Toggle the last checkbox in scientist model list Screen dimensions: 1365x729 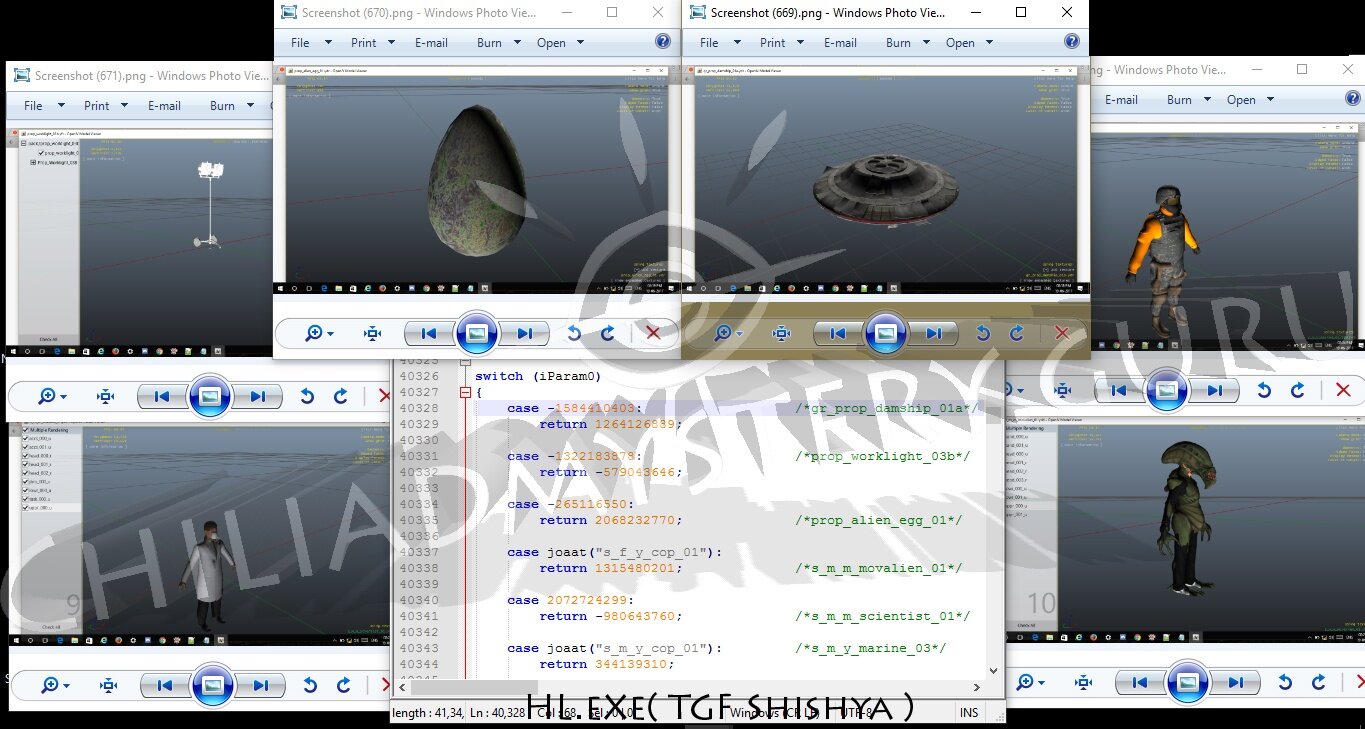pos(26,508)
